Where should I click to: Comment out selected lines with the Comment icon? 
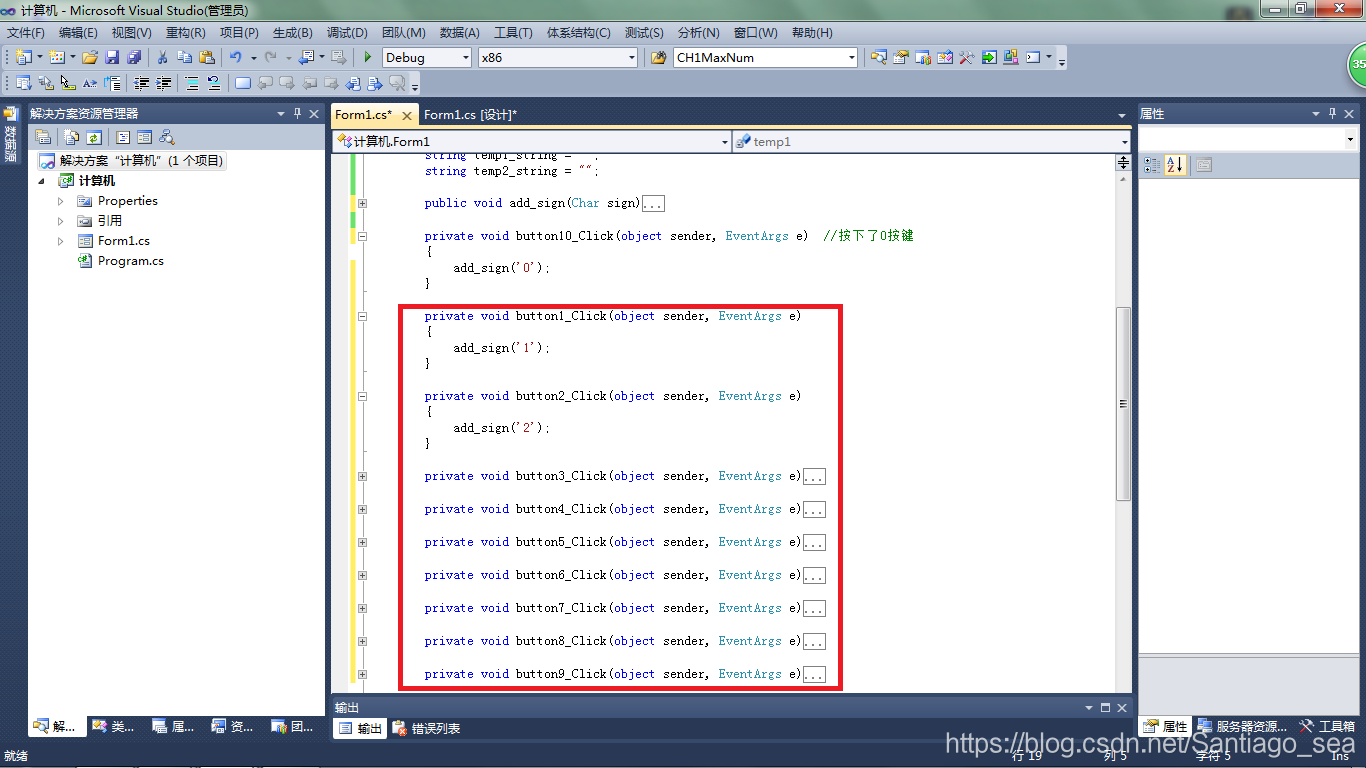[x=191, y=83]
